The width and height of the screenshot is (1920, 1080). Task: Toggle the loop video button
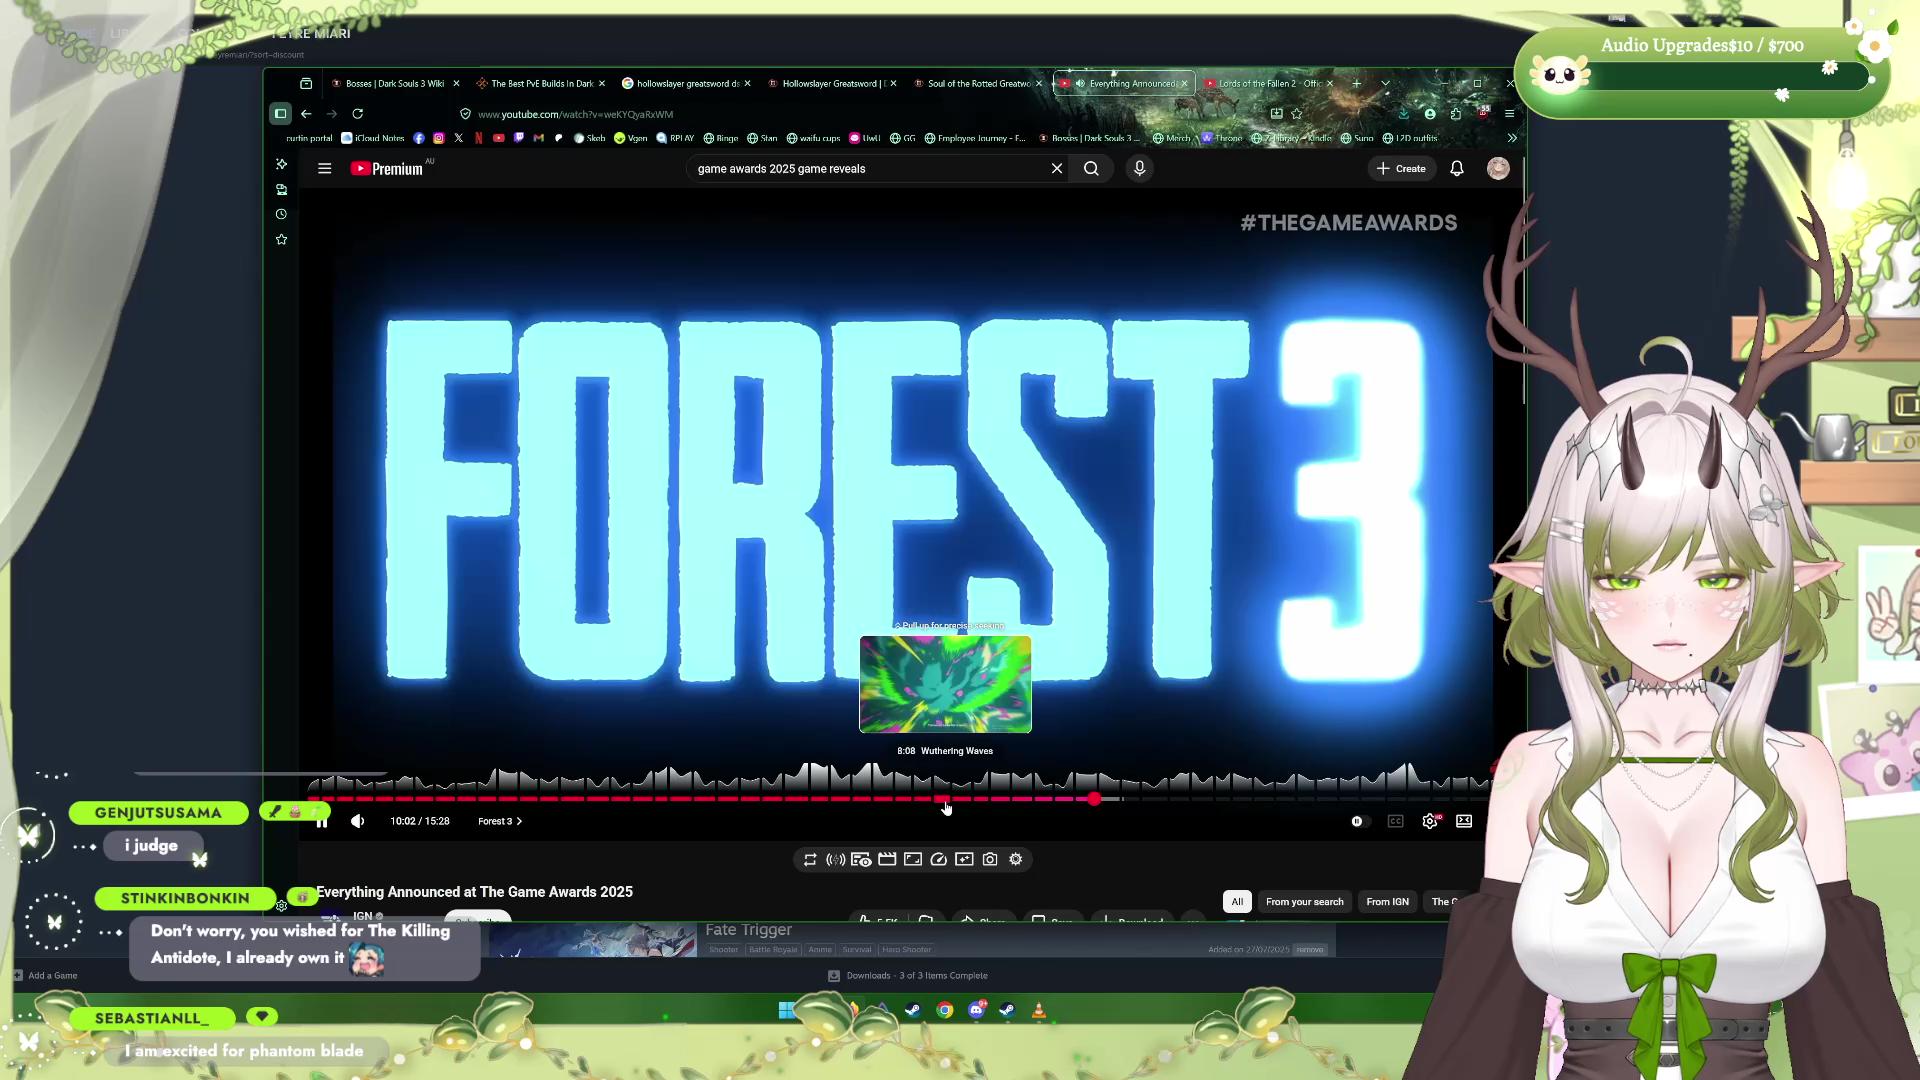(810, 859)
